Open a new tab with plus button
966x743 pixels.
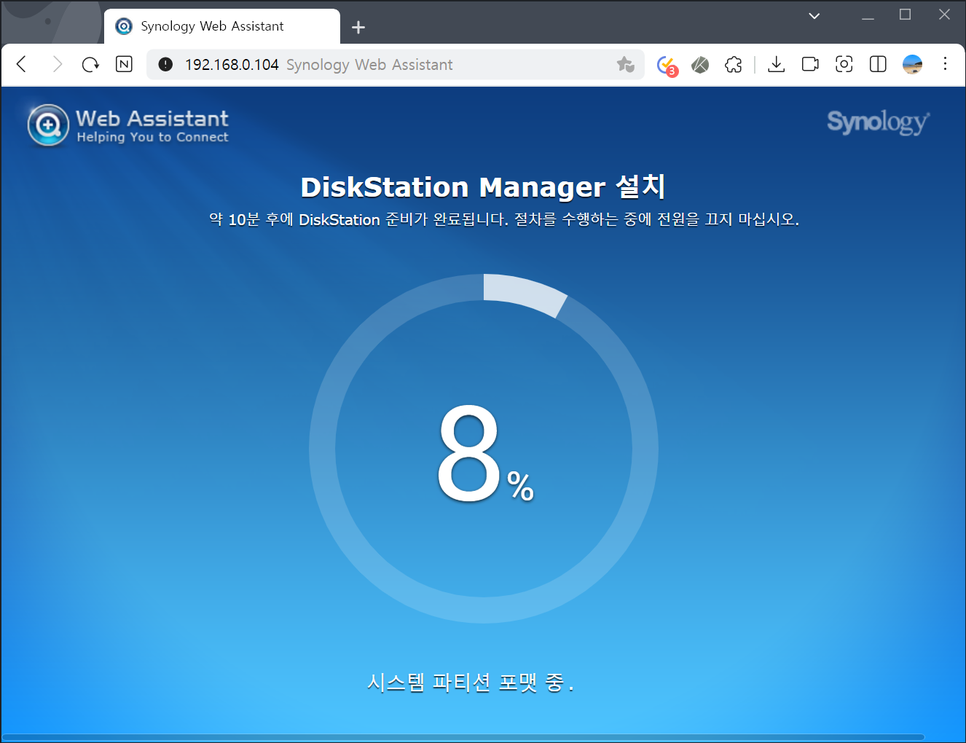coord(359,27)
